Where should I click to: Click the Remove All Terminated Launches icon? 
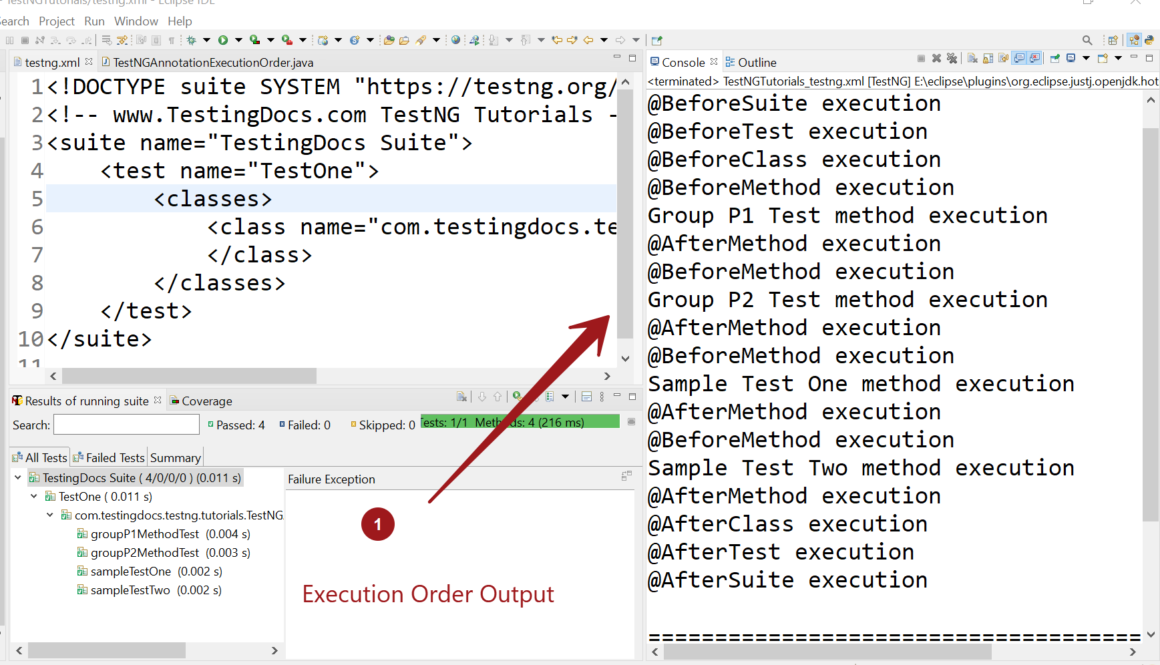click(x=952, y=60)
